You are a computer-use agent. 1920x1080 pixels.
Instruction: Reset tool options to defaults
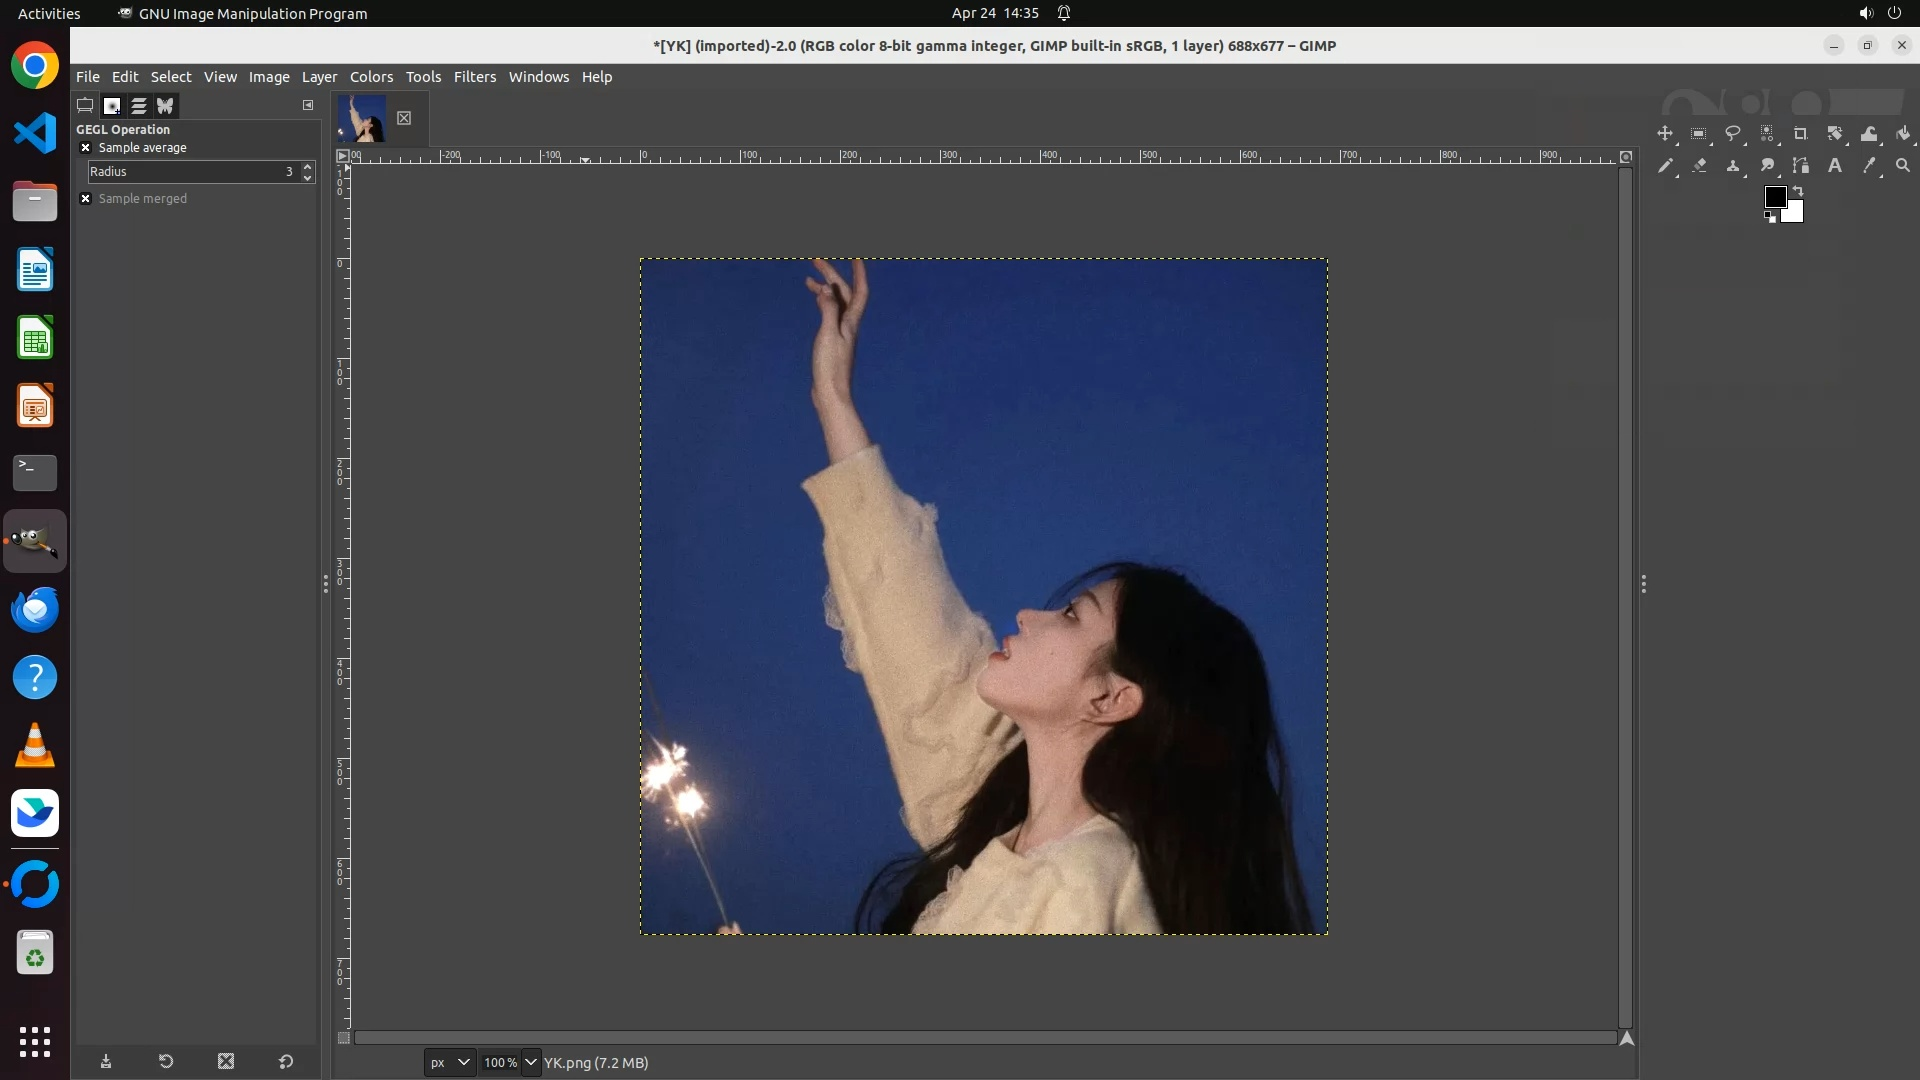click(286, 1061)
